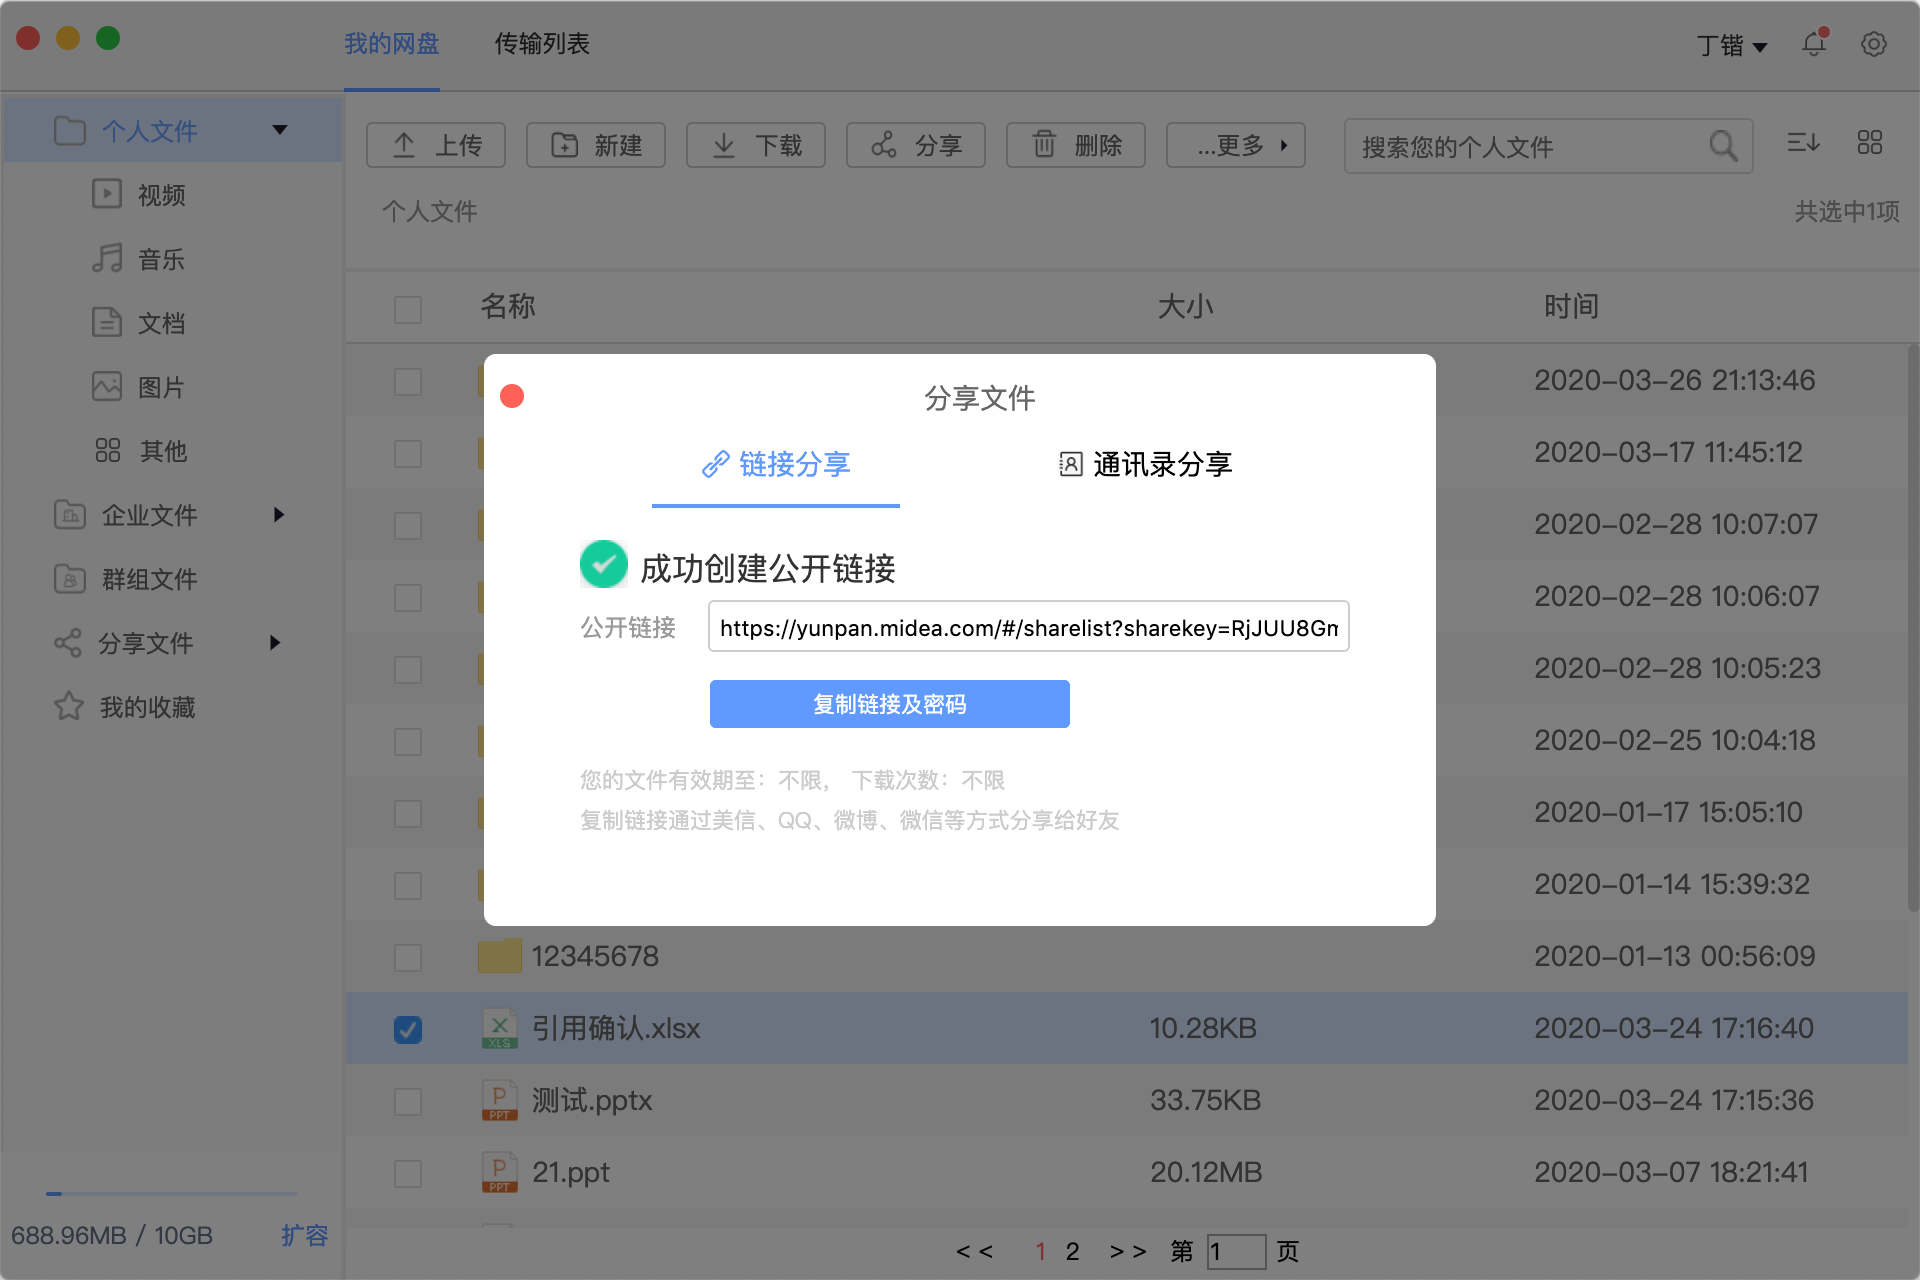
Task: Switch to 我的网盘 tab
Action: [x=392, y=44]
